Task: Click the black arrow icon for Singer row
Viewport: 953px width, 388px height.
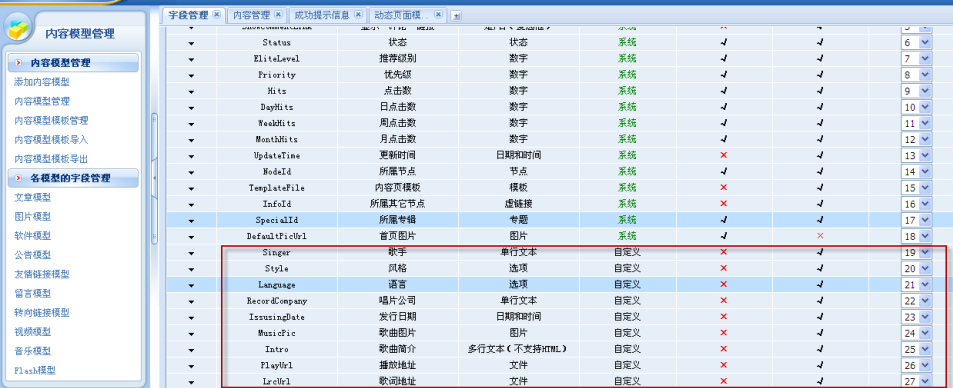Action: click(x=191, y=253)
